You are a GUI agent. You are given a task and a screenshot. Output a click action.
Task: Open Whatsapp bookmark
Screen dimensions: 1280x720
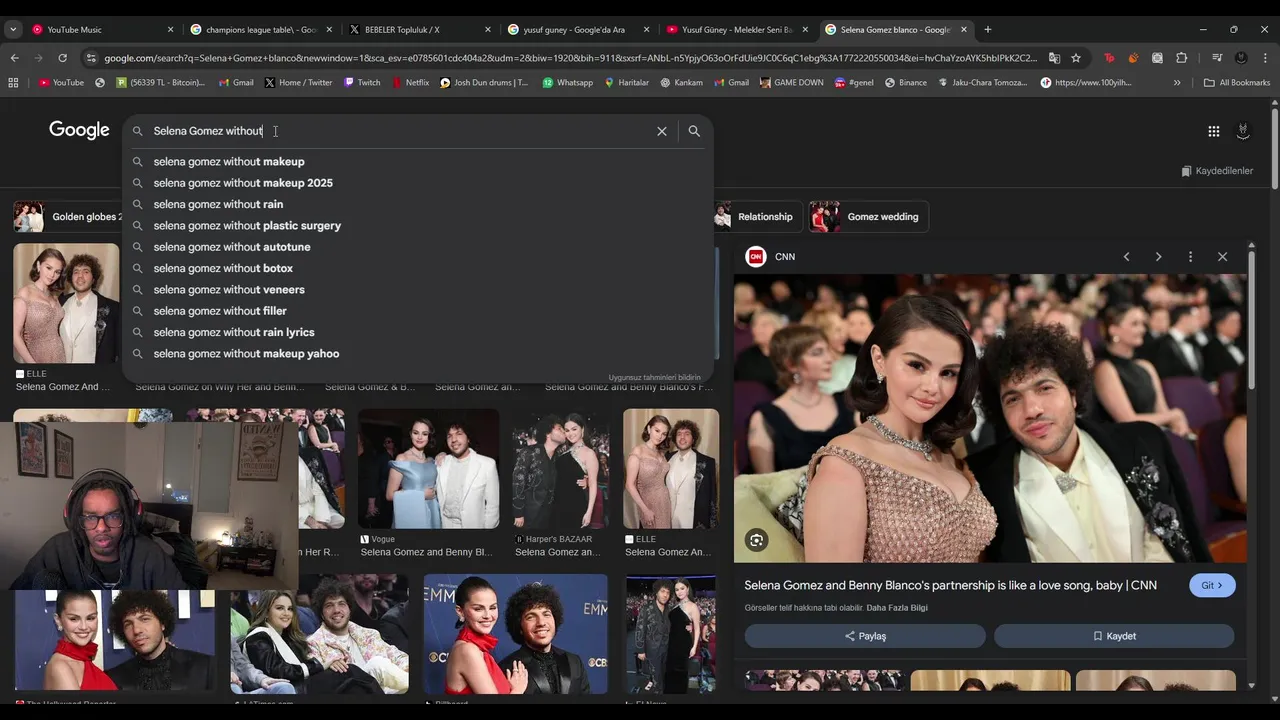coord(567,82)
